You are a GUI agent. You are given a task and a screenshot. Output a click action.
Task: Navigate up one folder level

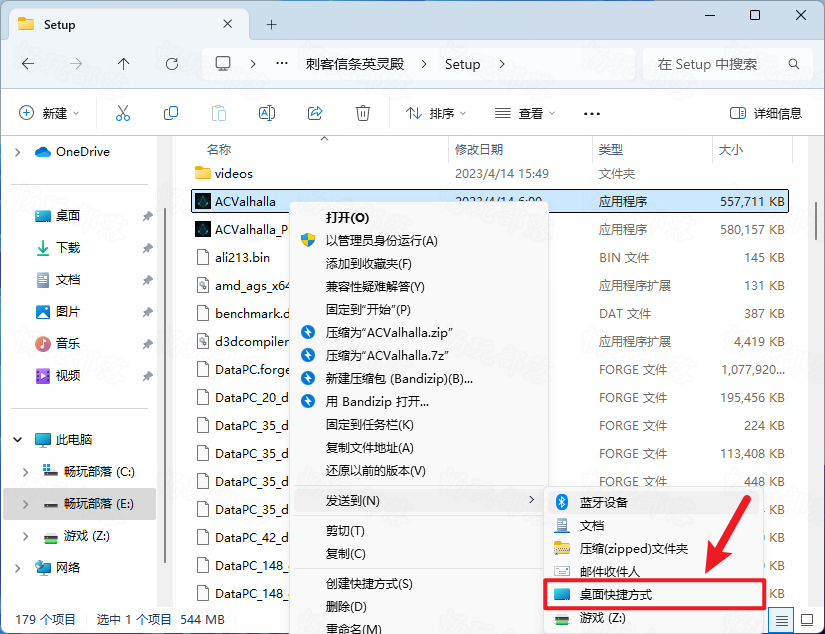click(123, 64)
